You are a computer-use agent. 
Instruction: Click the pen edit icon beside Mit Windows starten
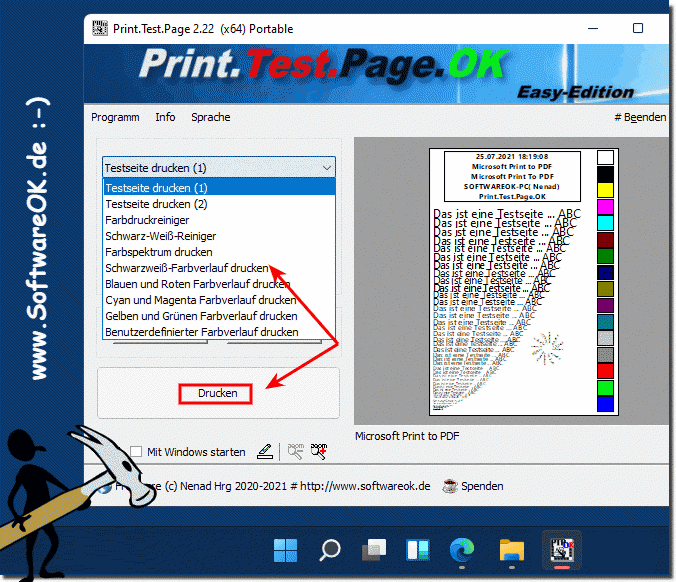tap(265, 451)
